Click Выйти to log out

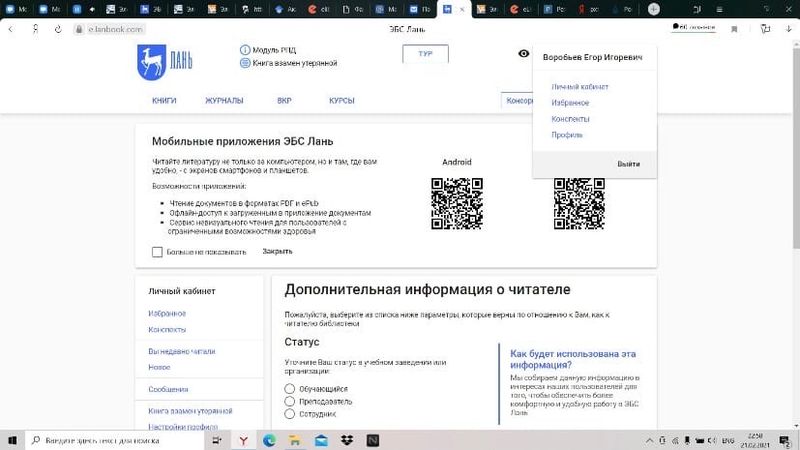point(628,164)
